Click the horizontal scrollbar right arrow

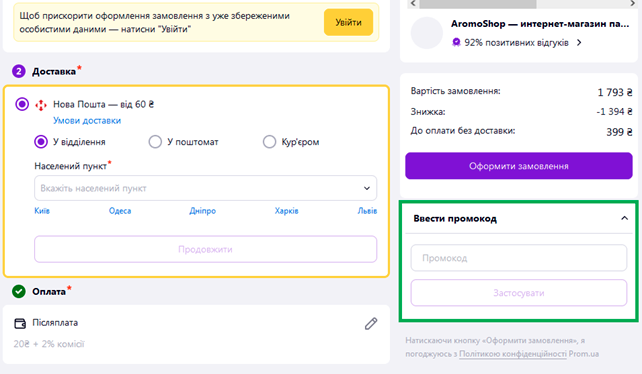(x=632, y=4)
